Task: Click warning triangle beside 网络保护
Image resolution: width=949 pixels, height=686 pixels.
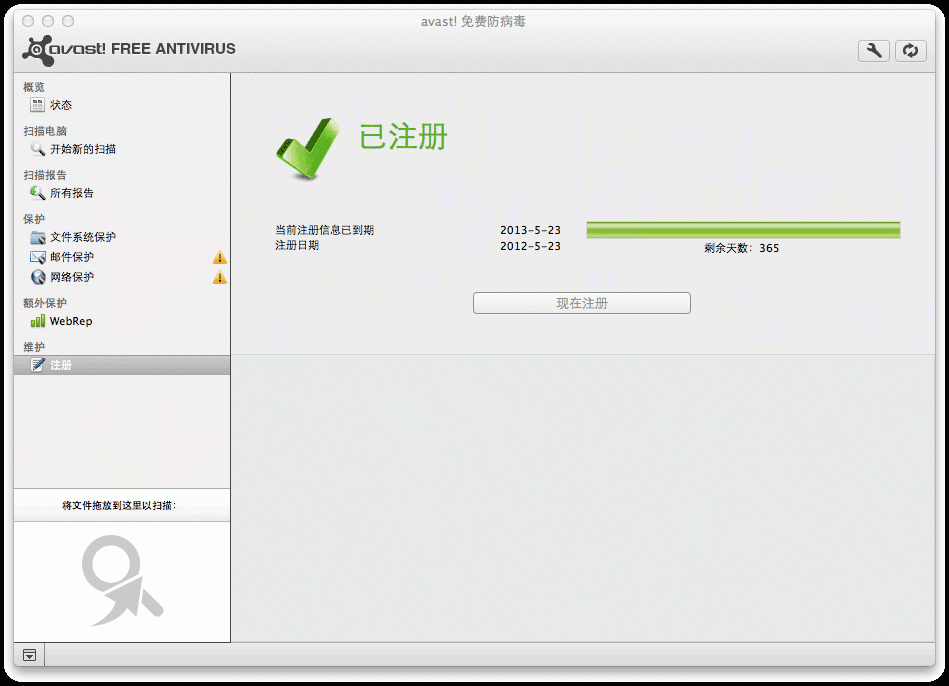Action: (x=220, y=278)
